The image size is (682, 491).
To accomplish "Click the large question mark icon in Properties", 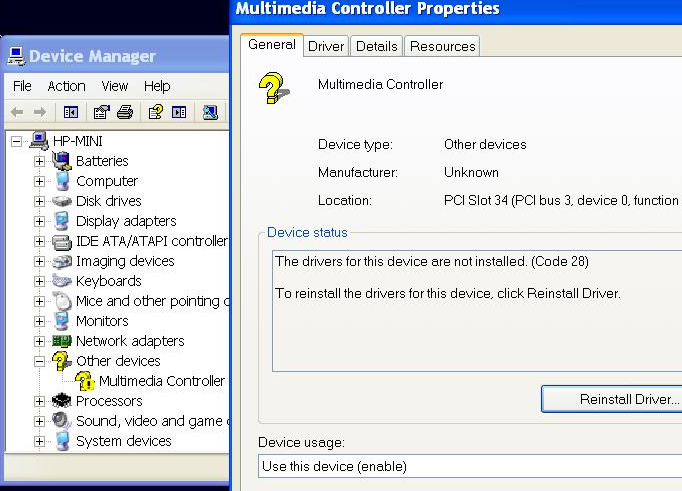I will 274,88.
